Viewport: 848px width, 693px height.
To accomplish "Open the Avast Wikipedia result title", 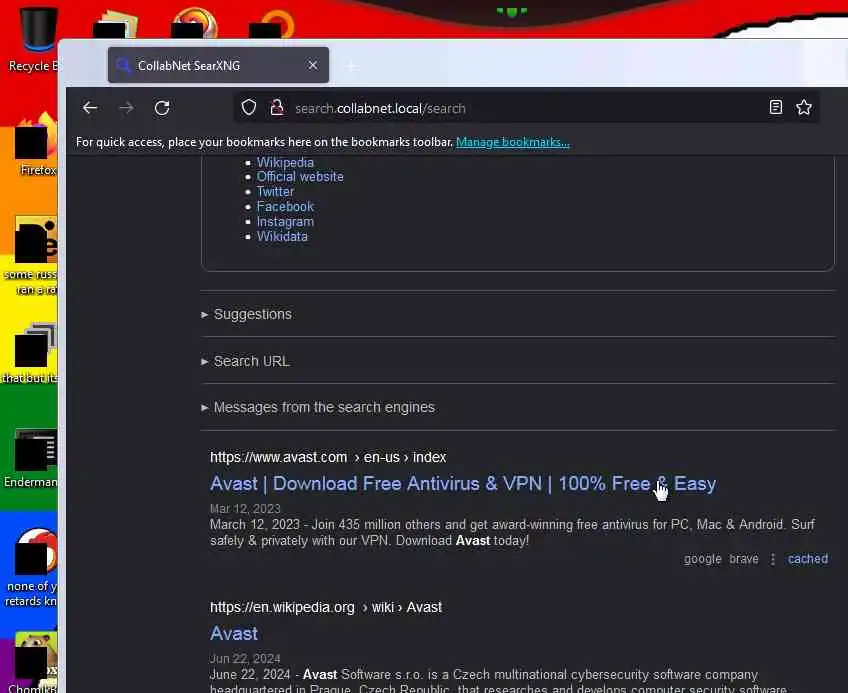I will pyautogui.click(x=234, y=633).
